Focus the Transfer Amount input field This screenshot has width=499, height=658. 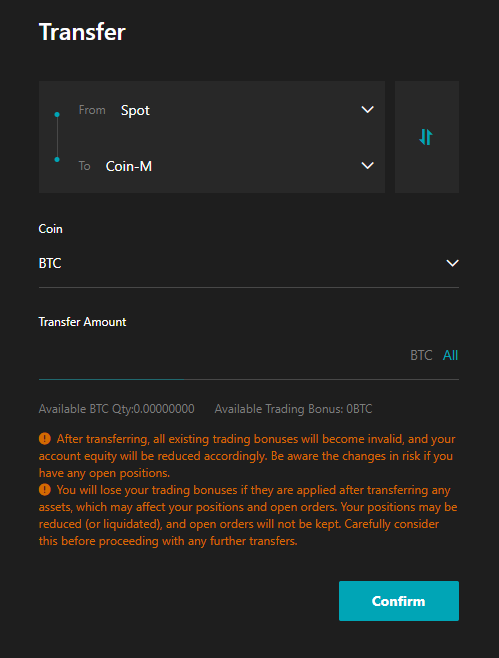(x=220, y=355)
